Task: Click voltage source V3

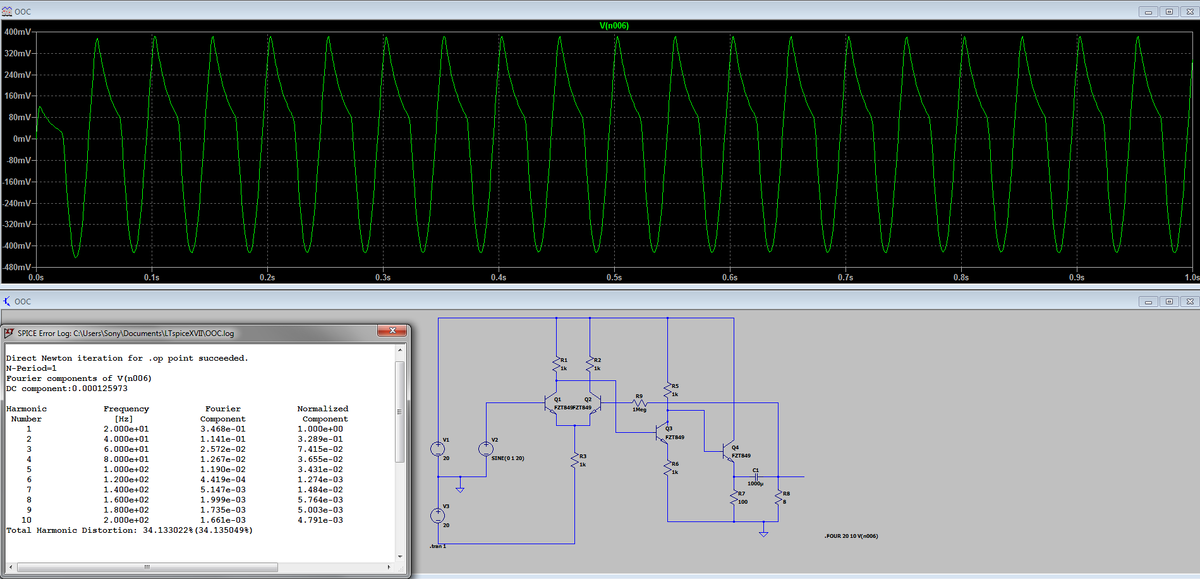Action: (x=437, y=515)
